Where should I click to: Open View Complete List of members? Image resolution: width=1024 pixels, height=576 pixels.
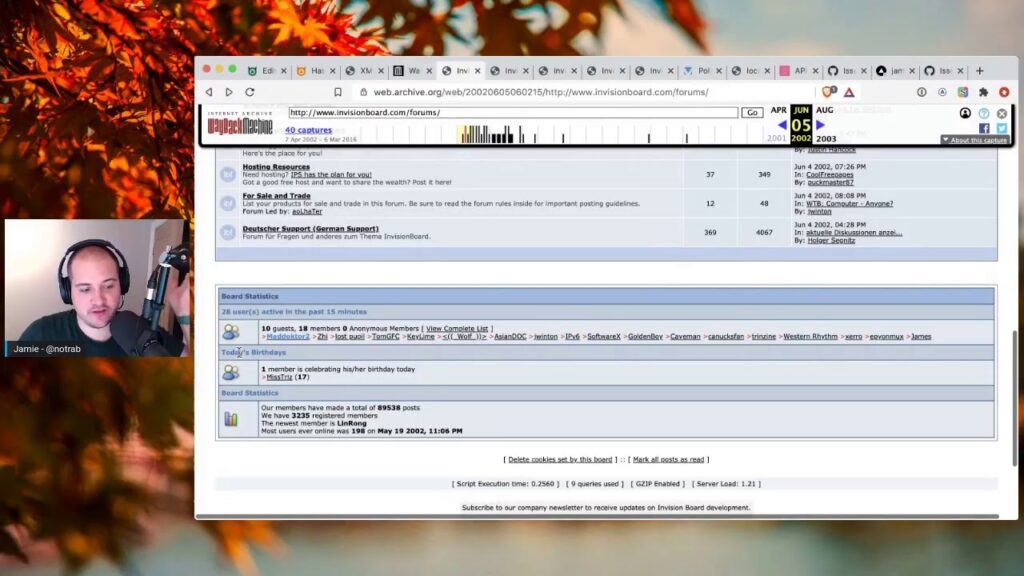457,328
